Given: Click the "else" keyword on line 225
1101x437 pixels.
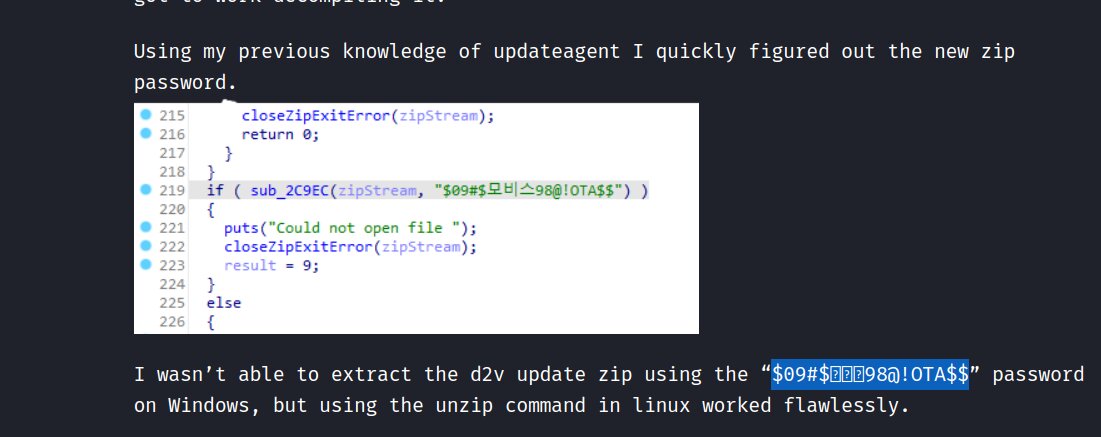Looking at the screenshot, I should coord(224,303).
